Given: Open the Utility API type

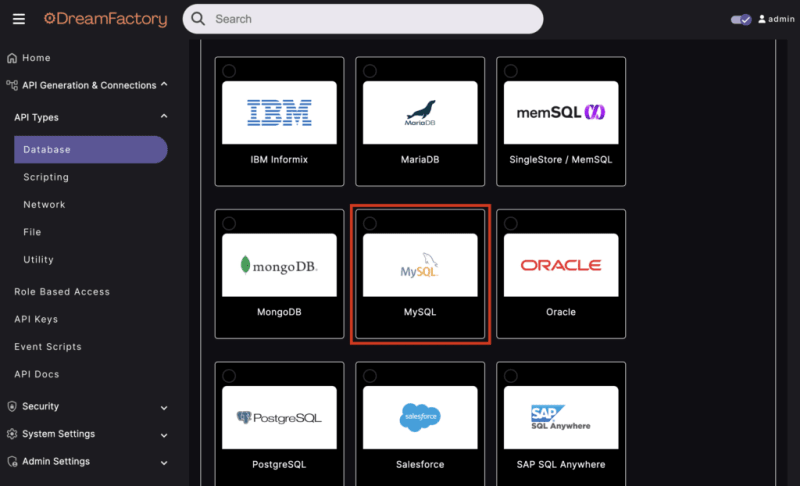Looking at the screenshot, I should pos(38,260).
